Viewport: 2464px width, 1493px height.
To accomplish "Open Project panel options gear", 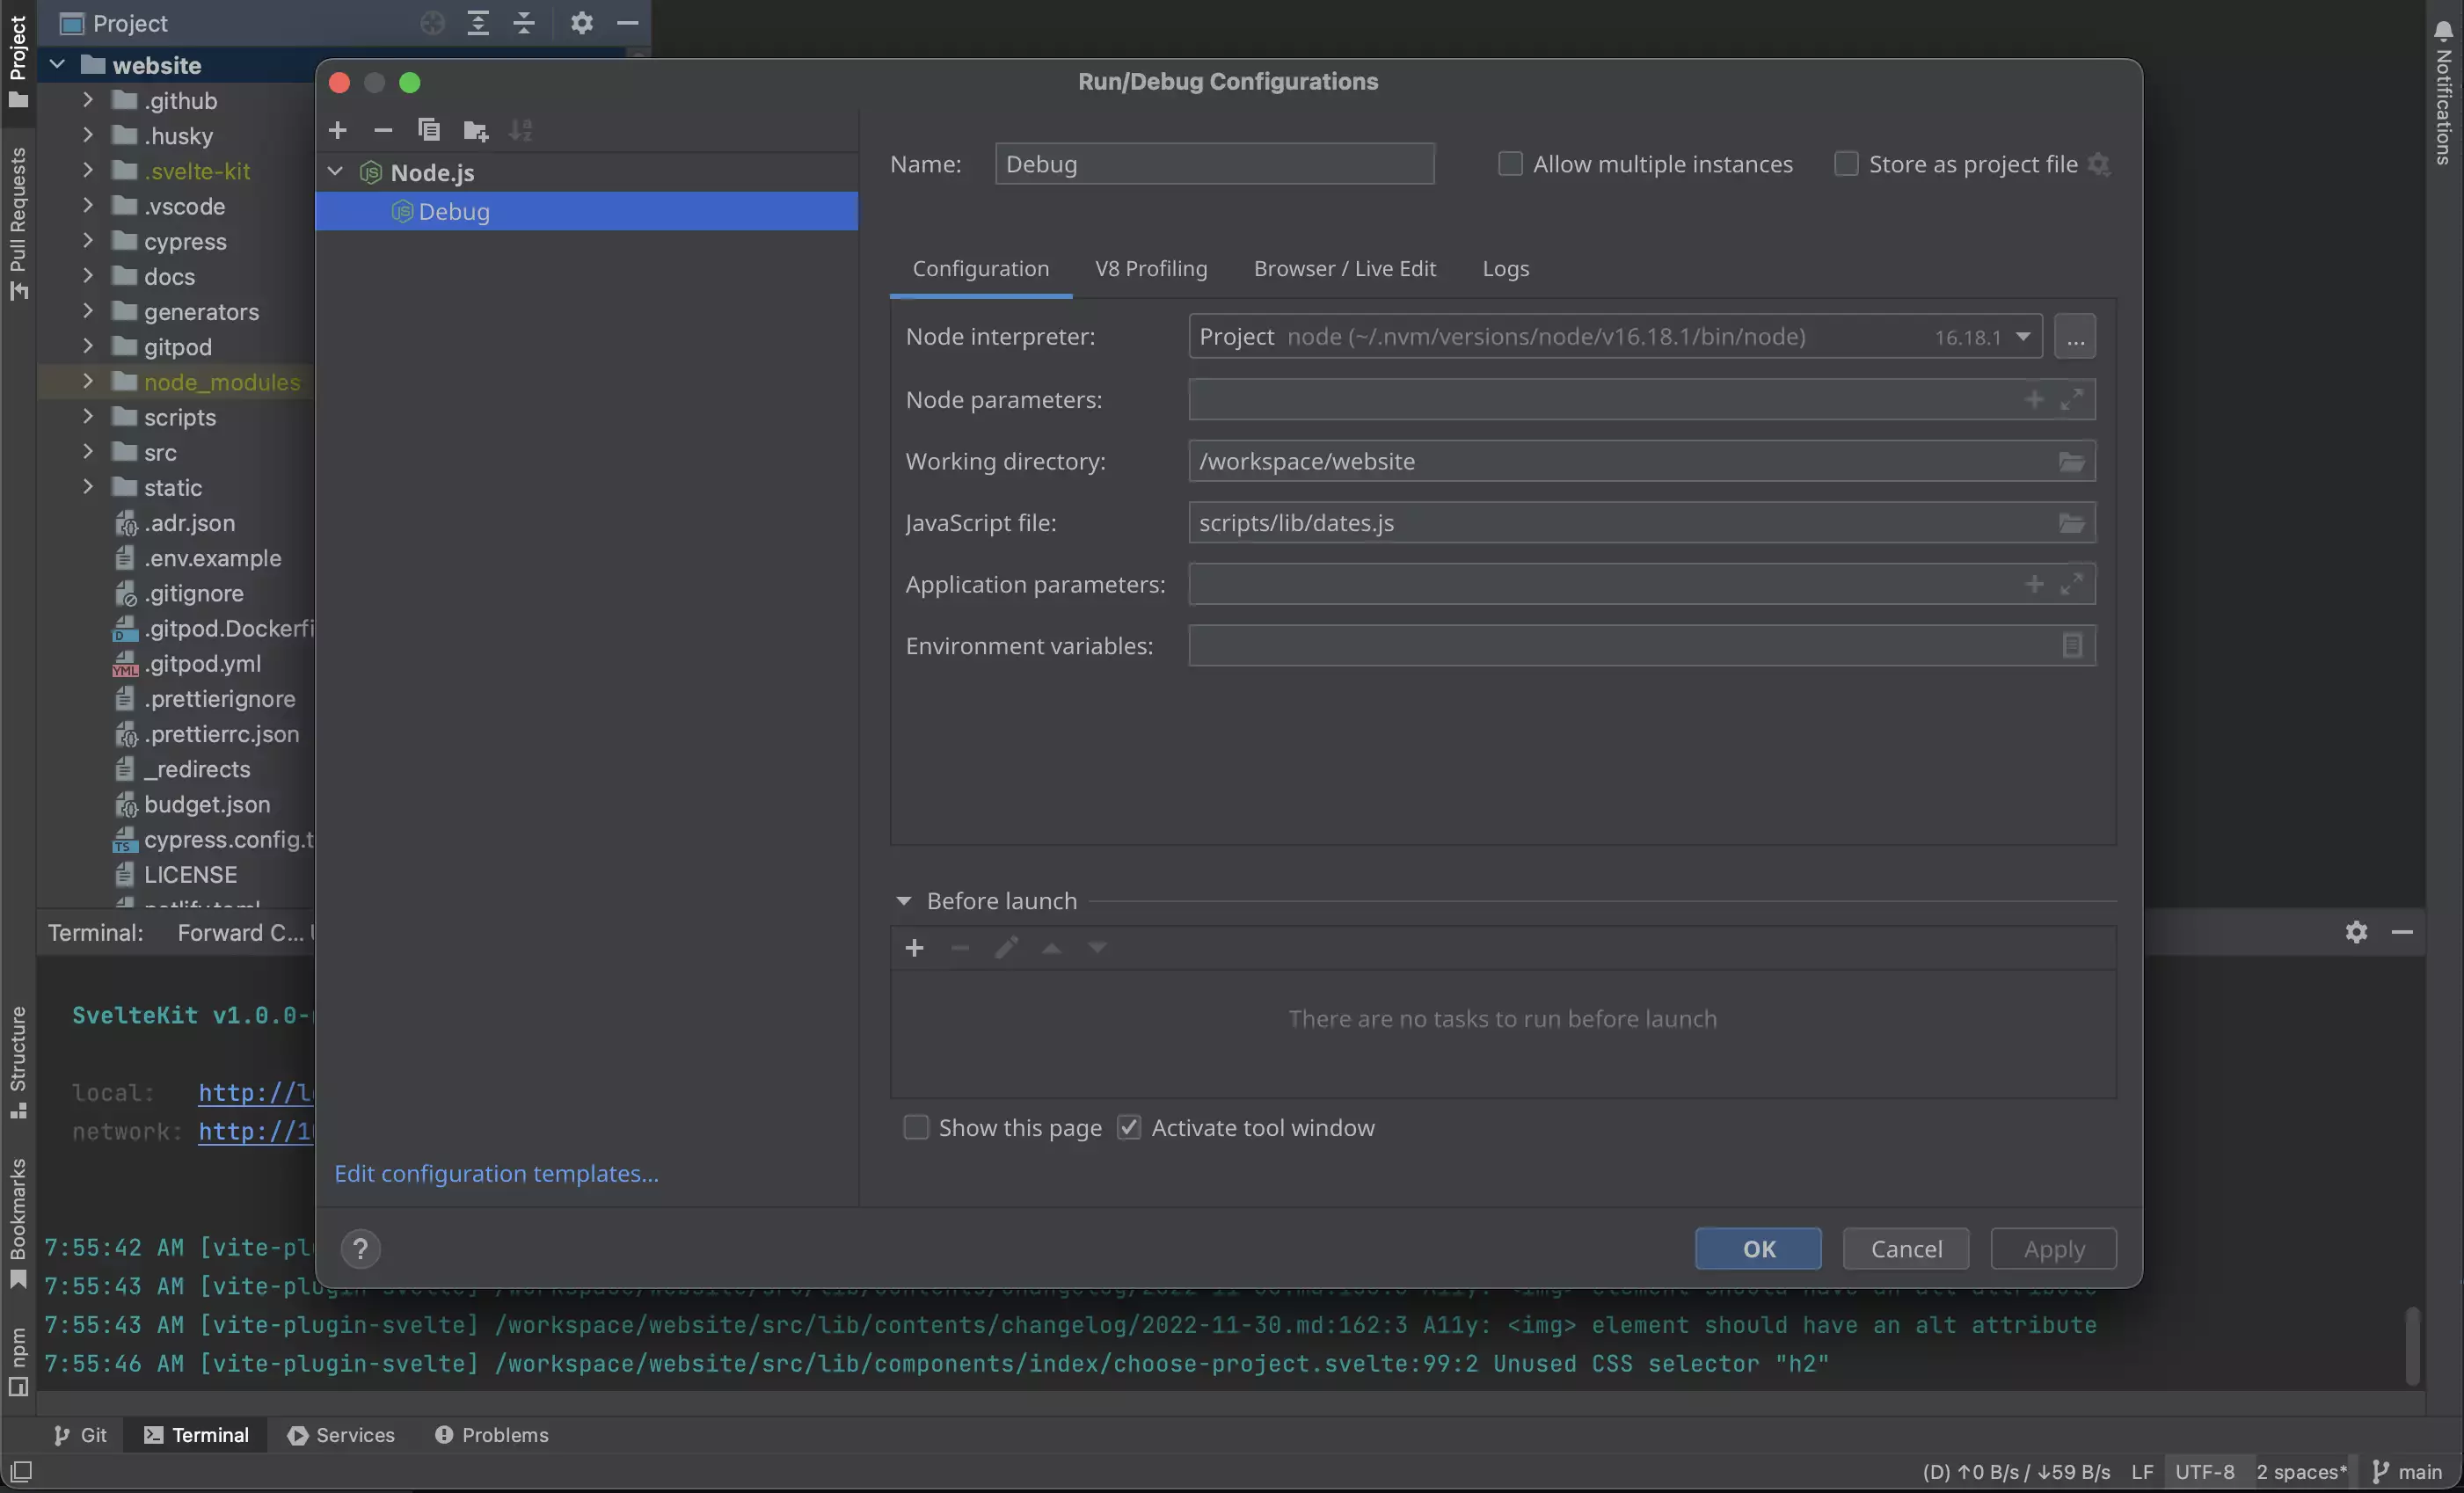I will (582, 23).
